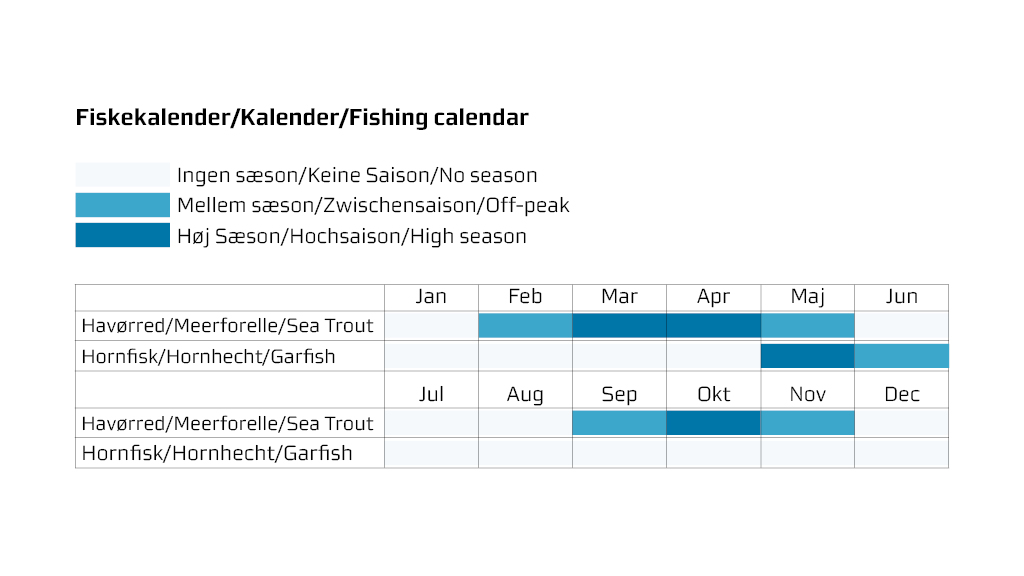Select the Sea Trout Okt high season cell
1024x576 pixels.
(714, 423)
